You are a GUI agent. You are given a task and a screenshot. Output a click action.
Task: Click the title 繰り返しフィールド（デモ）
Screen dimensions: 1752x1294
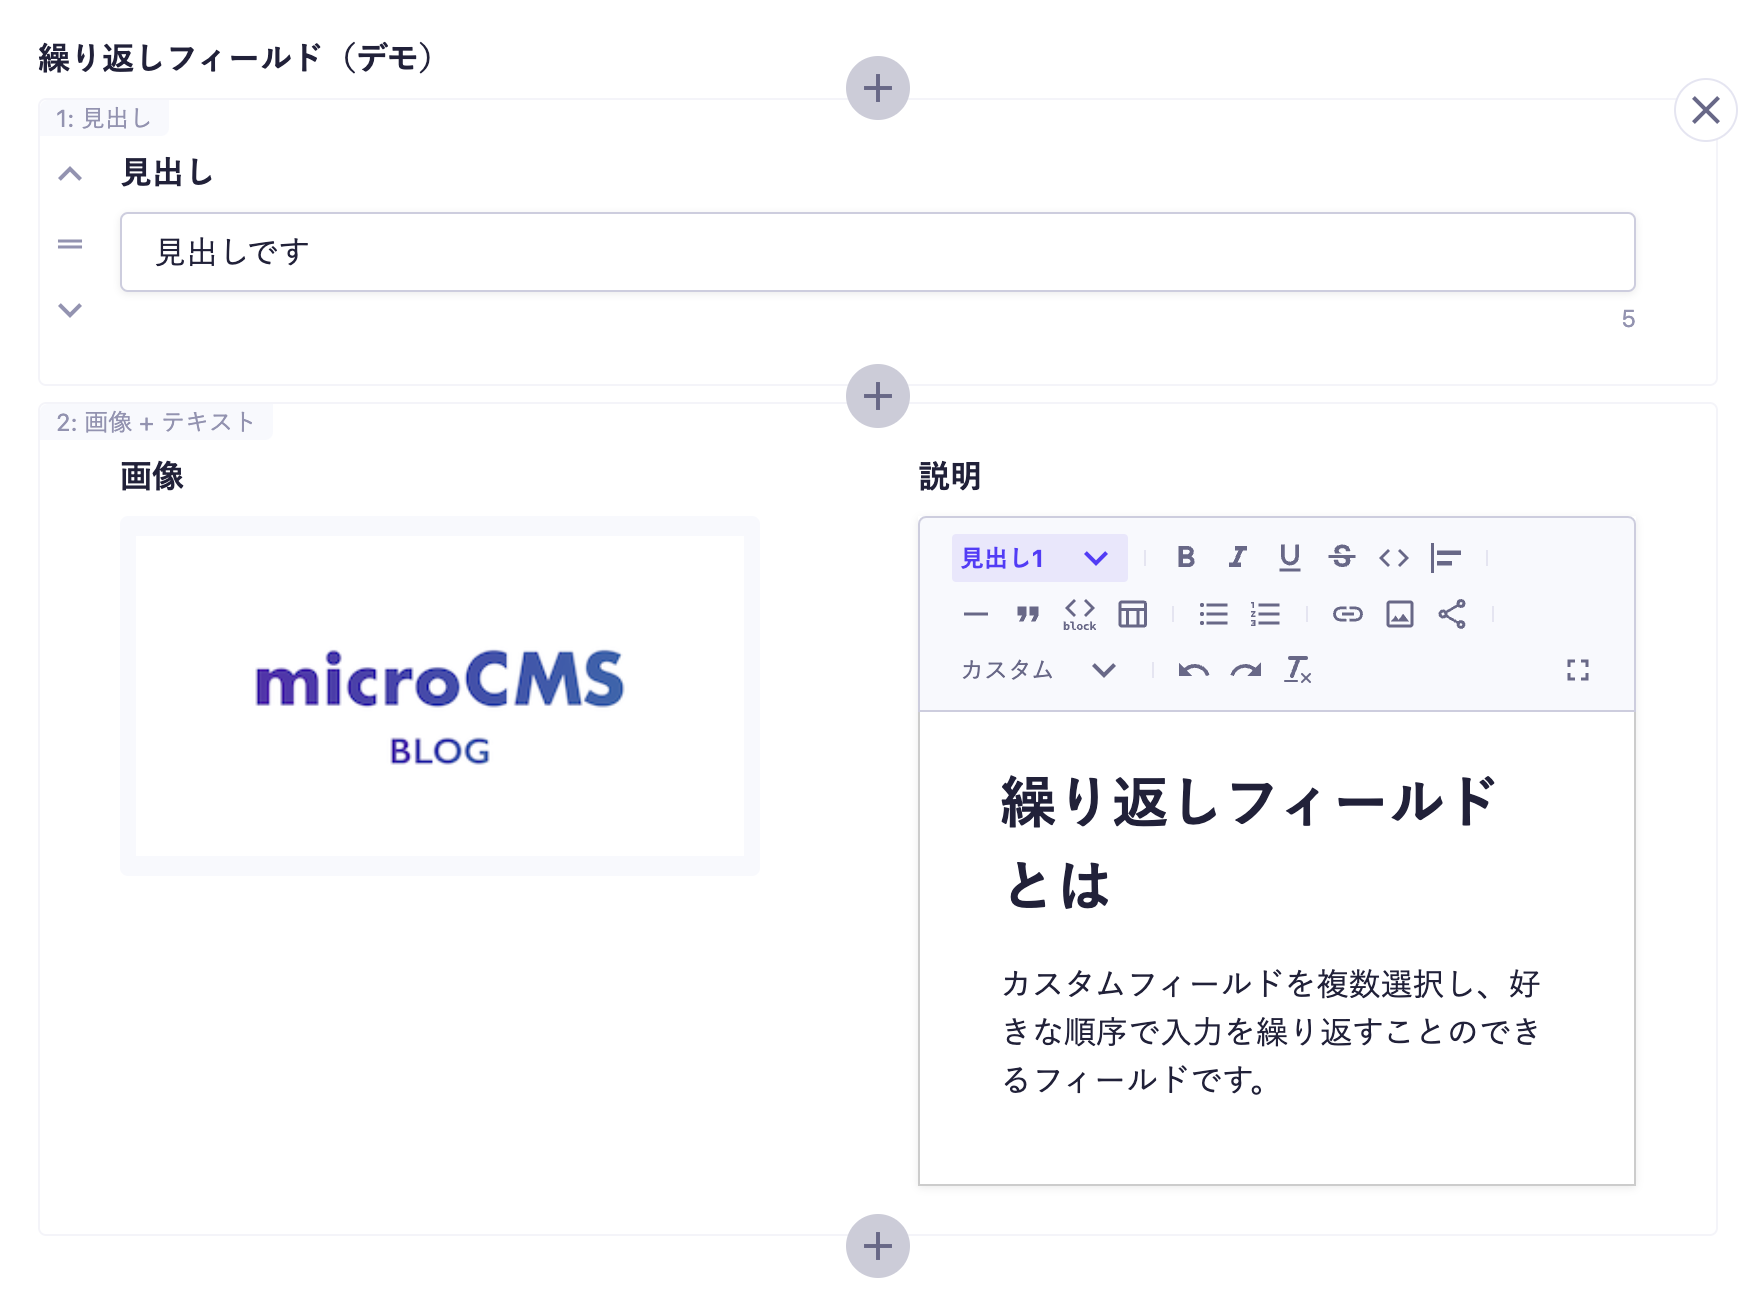click(236, 58)
